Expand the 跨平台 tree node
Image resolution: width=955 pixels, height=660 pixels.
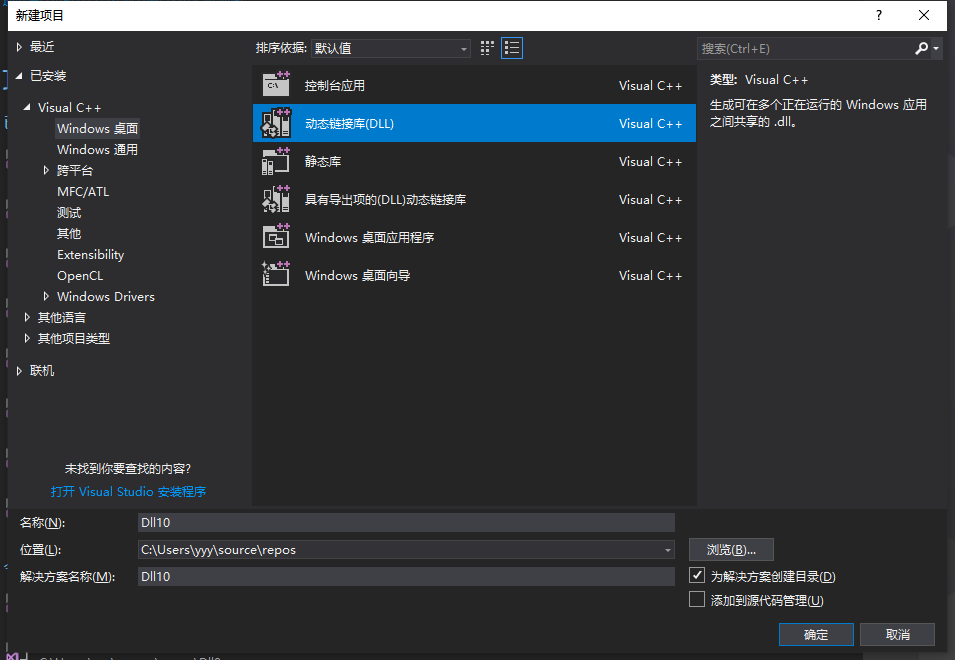point(46,171)
